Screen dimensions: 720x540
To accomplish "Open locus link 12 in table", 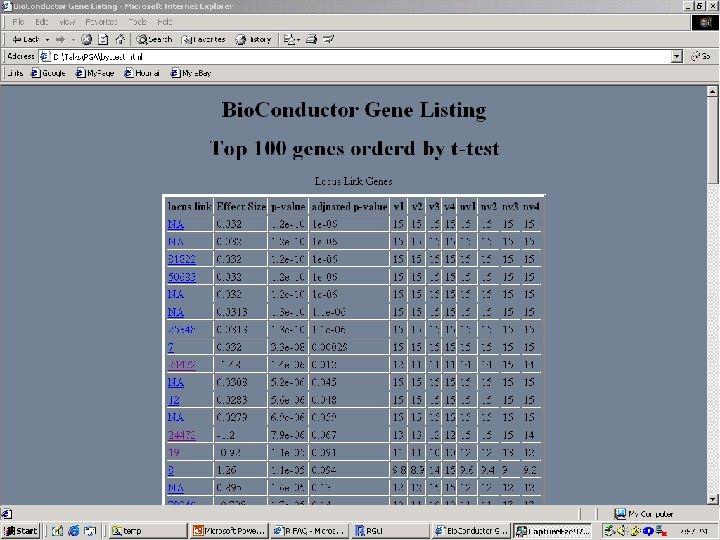I will [x=174, y=400].
